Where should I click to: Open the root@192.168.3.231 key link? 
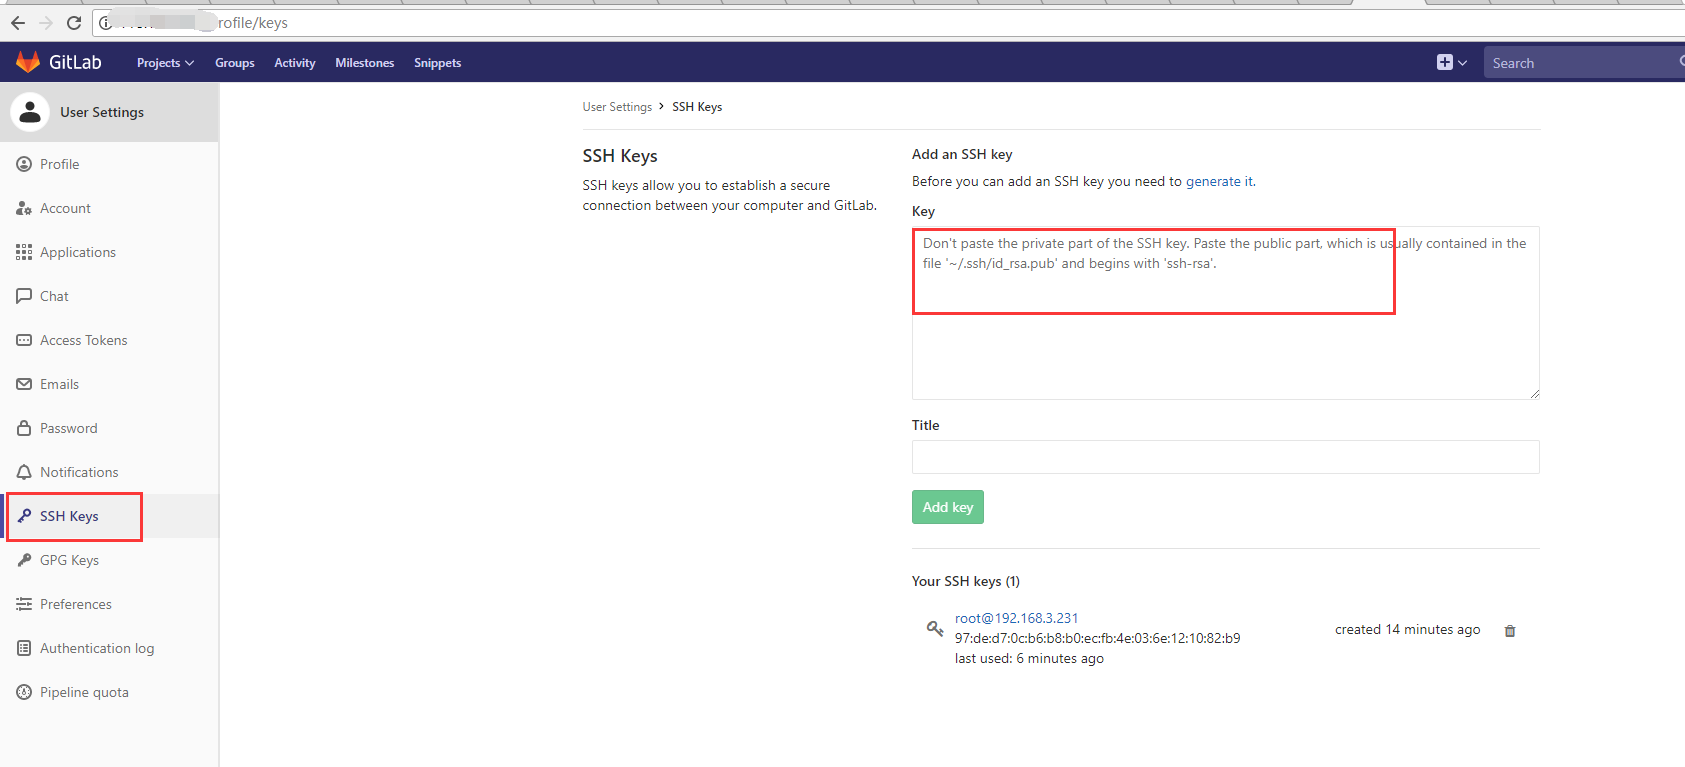[x=1016, y=618]
